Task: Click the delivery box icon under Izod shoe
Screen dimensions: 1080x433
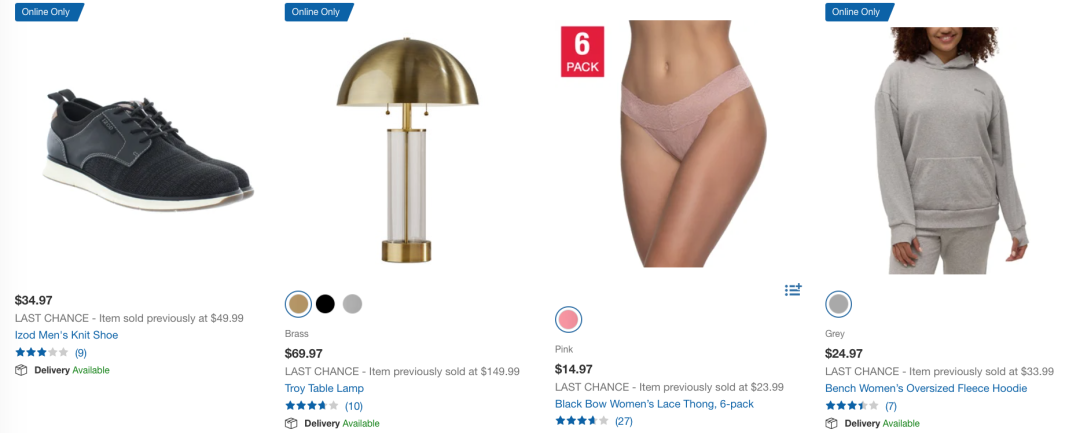Action: [21, 370]
